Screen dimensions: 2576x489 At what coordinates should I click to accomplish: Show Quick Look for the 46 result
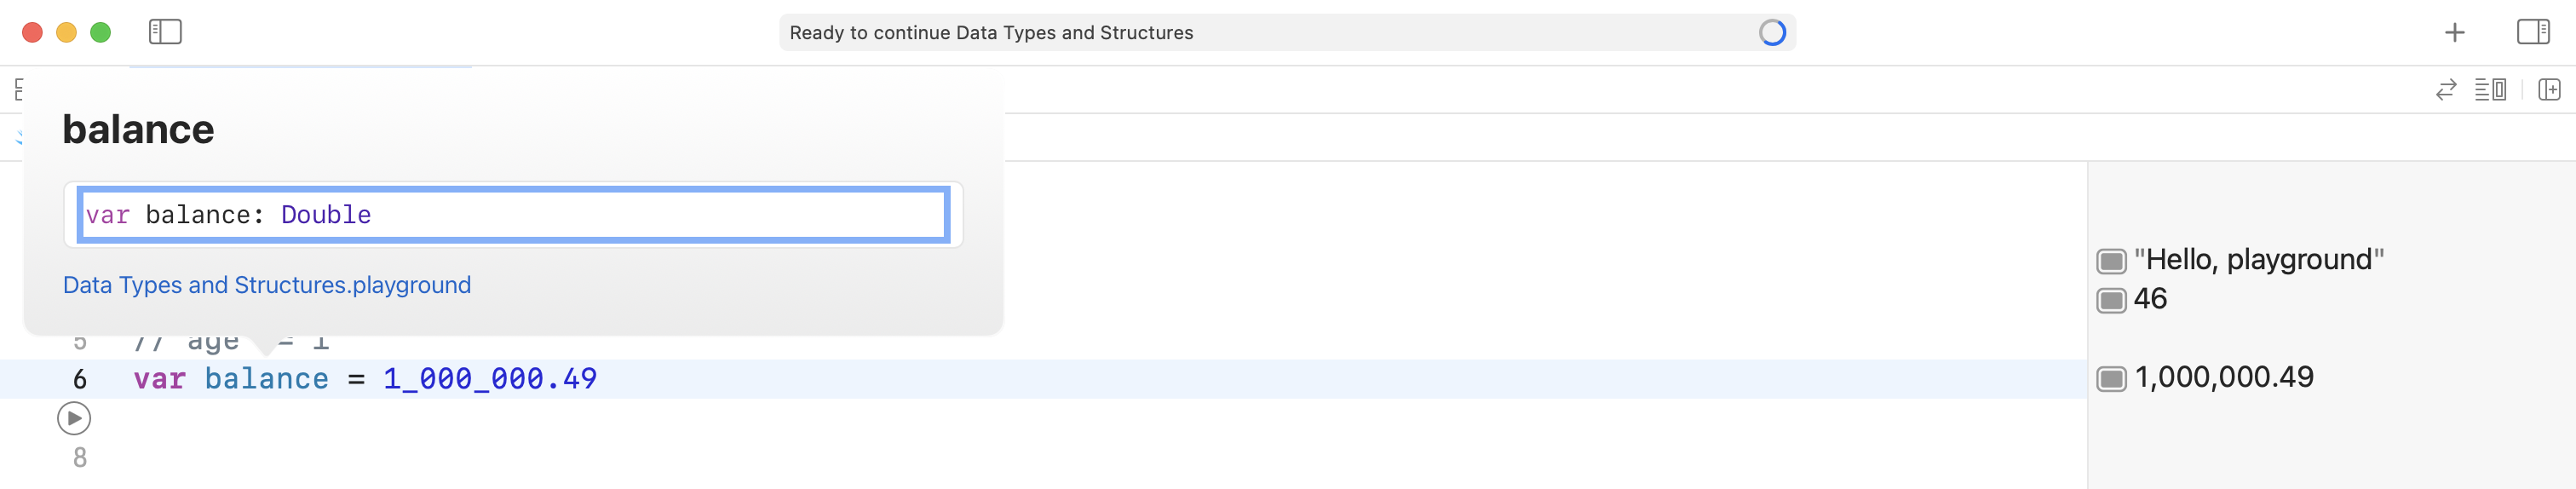click(x=2110, y=300)
